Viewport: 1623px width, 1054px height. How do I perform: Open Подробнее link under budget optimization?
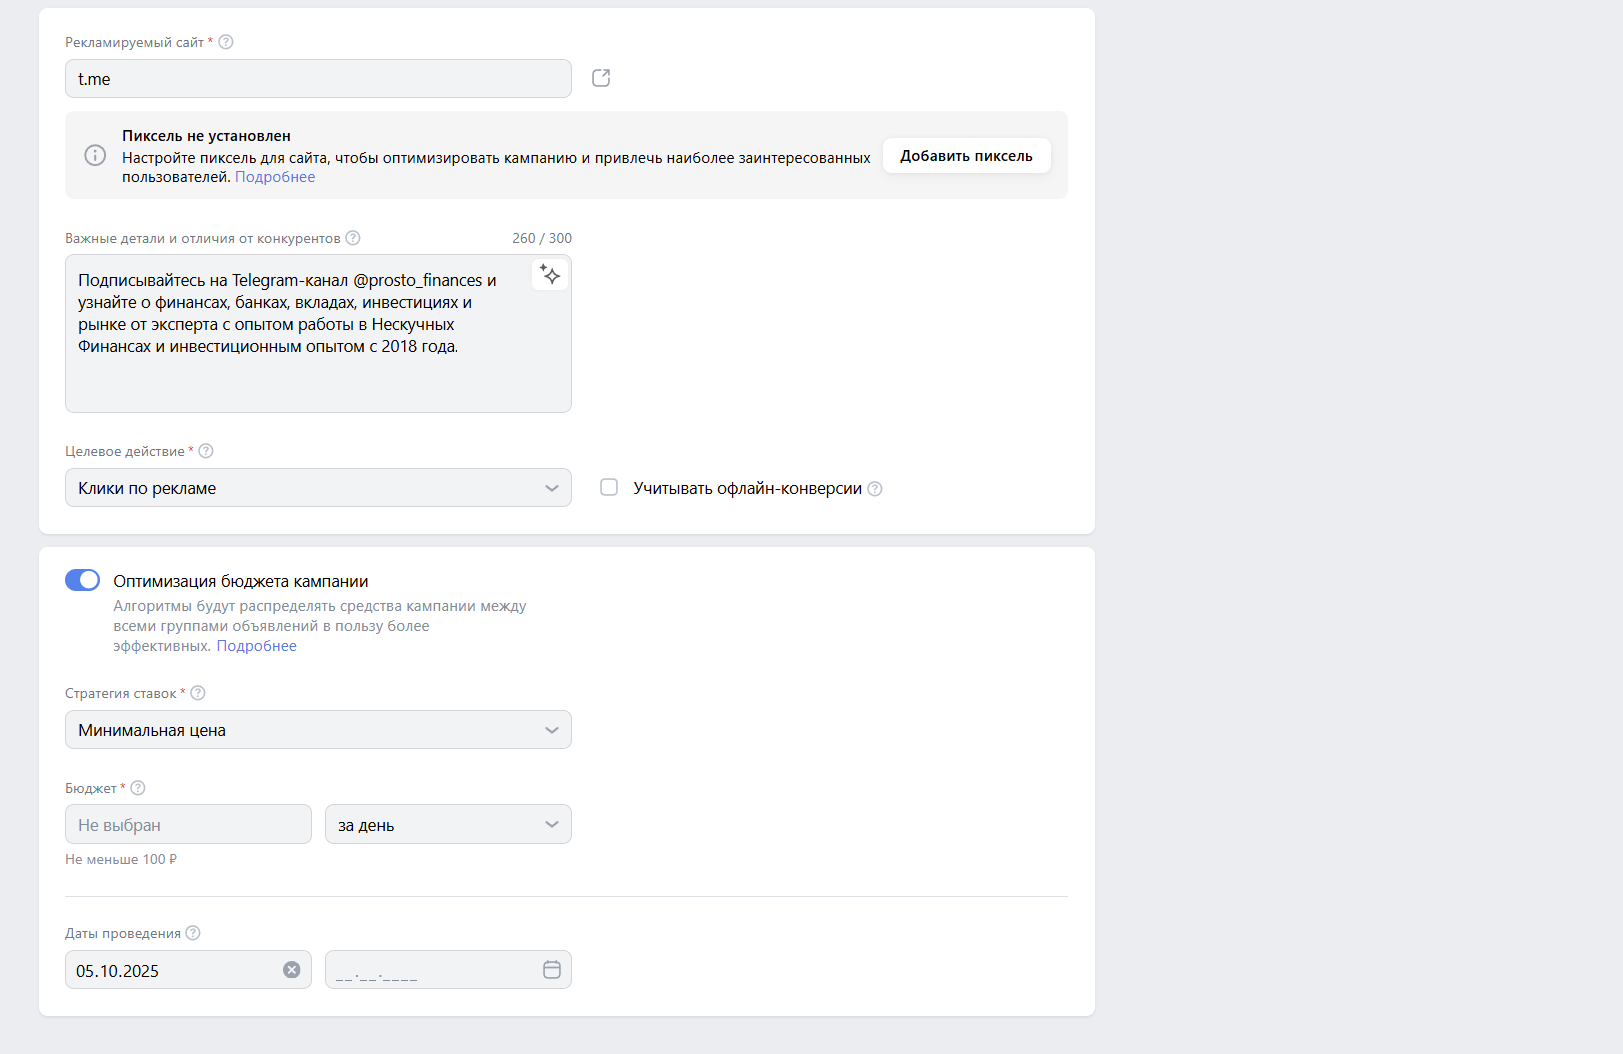(257, 646)
